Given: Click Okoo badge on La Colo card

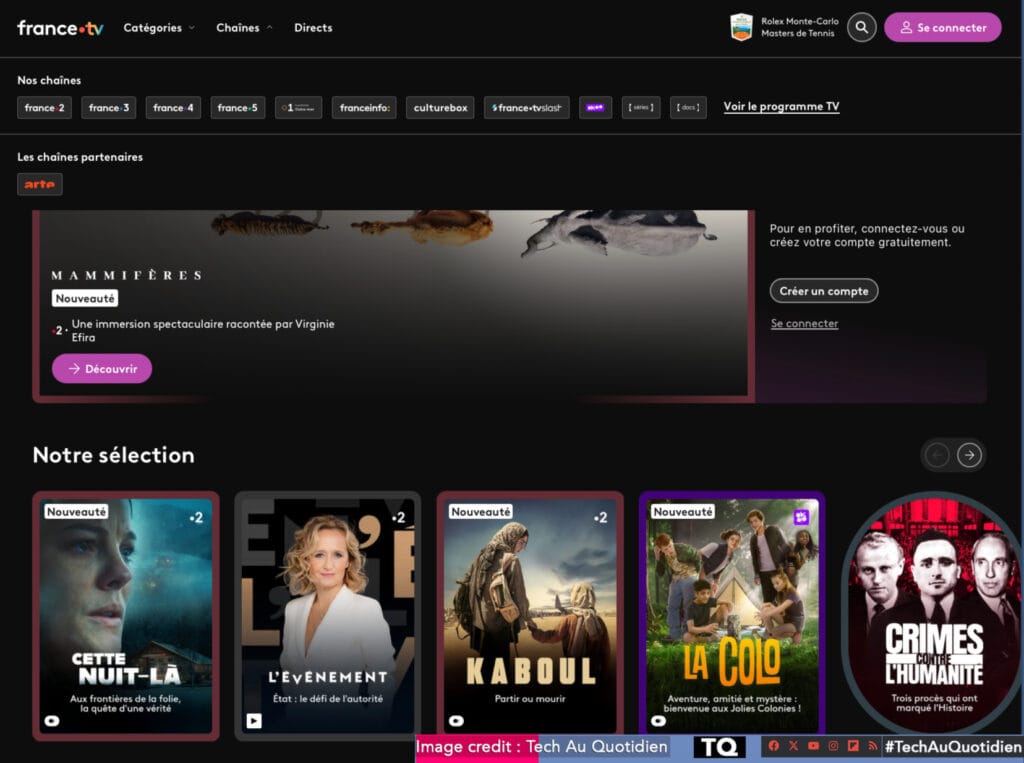Looking at the screenshot, I should pyautogui.click(x=801, y=517).
